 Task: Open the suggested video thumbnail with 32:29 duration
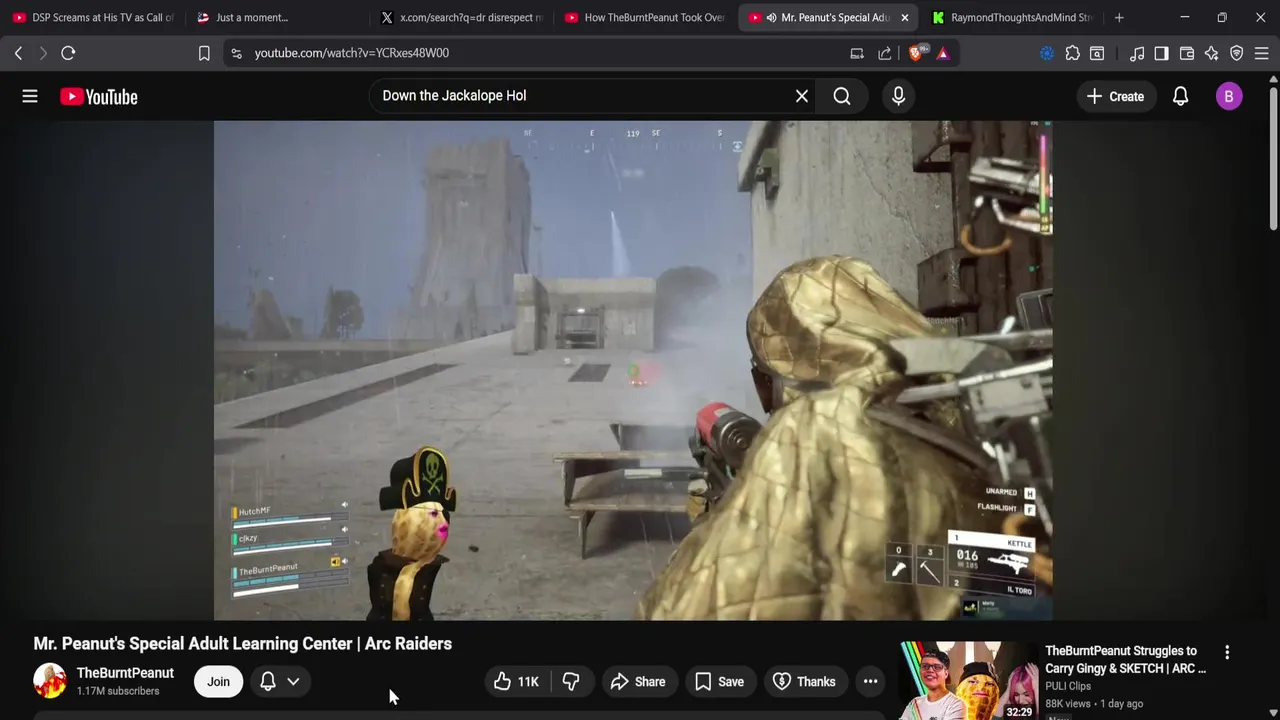(x=968, y=680)
